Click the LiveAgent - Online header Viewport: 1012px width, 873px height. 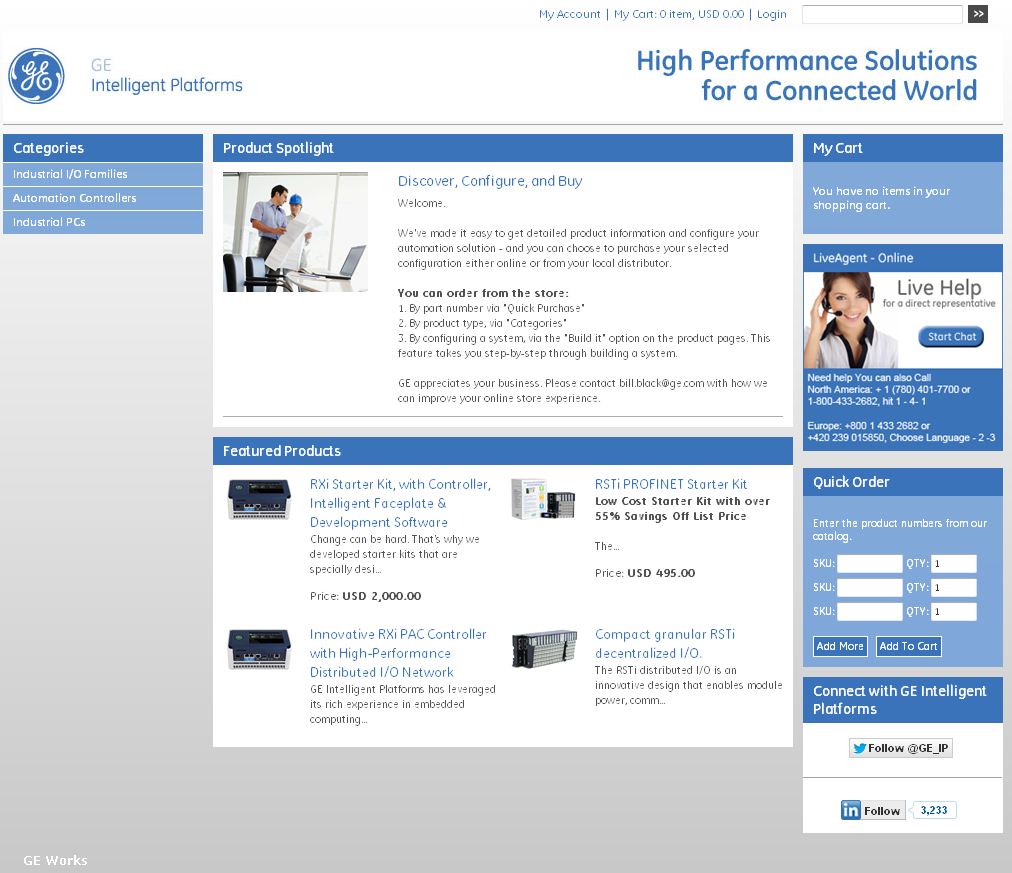[902, 258]
